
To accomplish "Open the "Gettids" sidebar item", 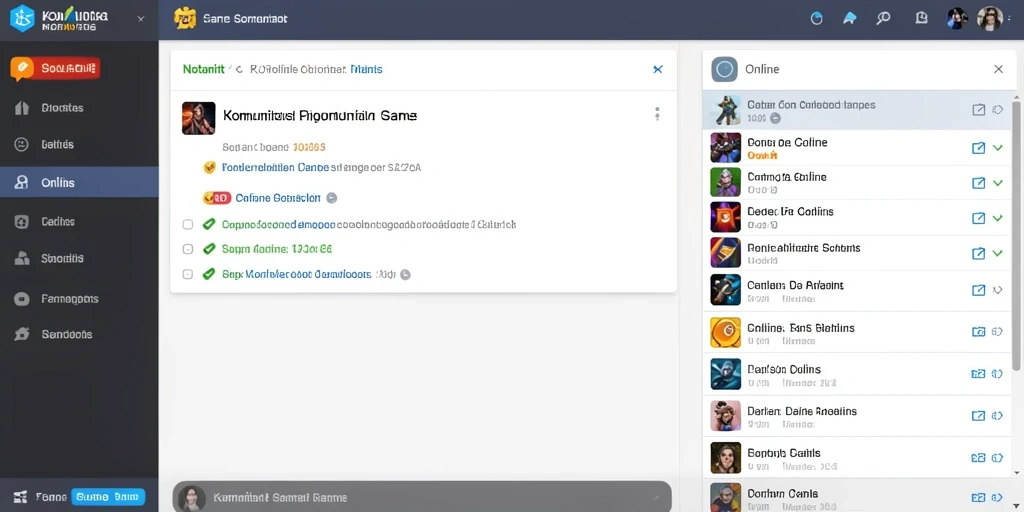I will (x=79, y=144).
